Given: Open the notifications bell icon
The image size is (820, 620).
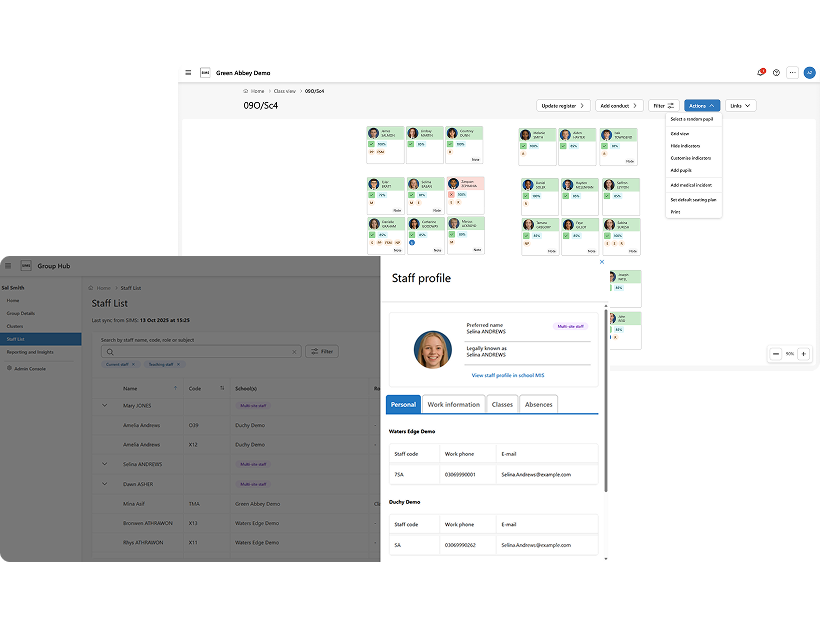Looking at the screenshot, I should pyautogui.click(x=760, y=72).
